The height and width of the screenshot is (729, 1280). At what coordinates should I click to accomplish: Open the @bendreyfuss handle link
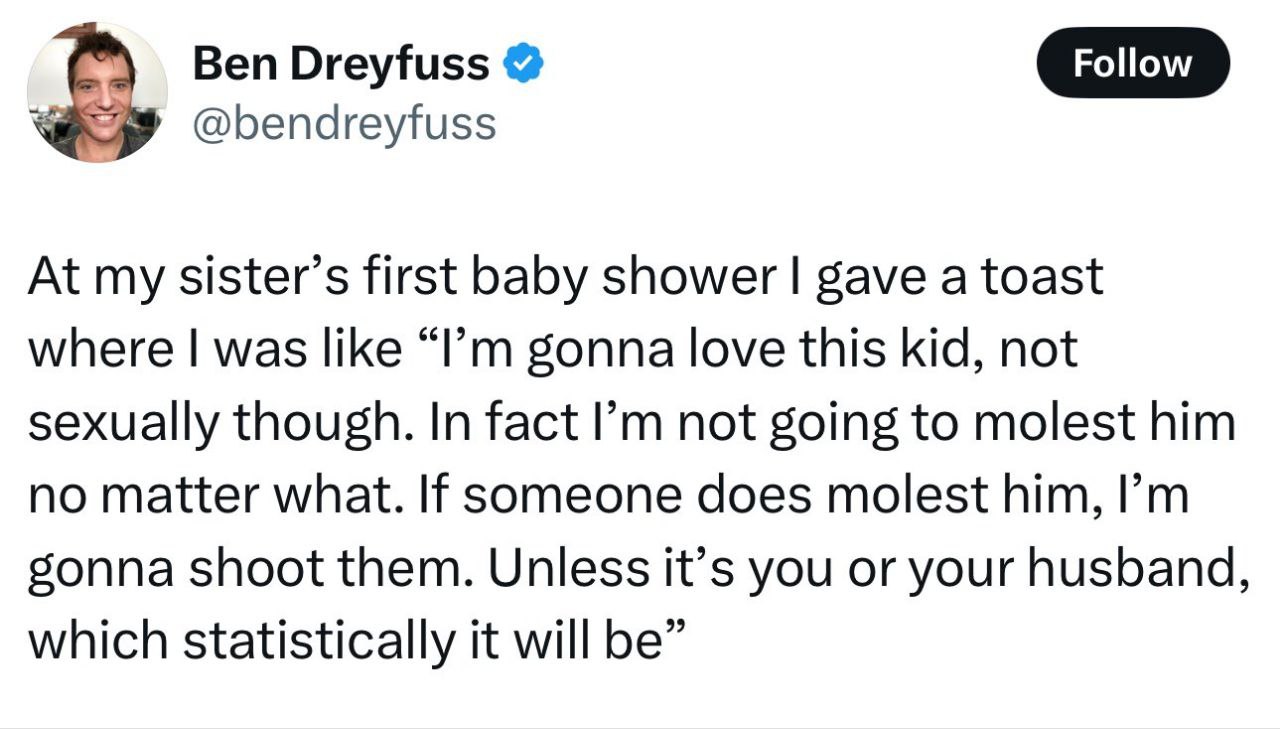[343, 124]
